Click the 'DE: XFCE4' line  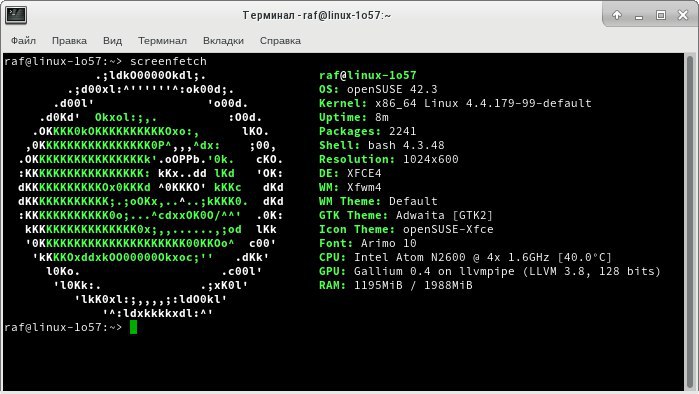(350, 173)
